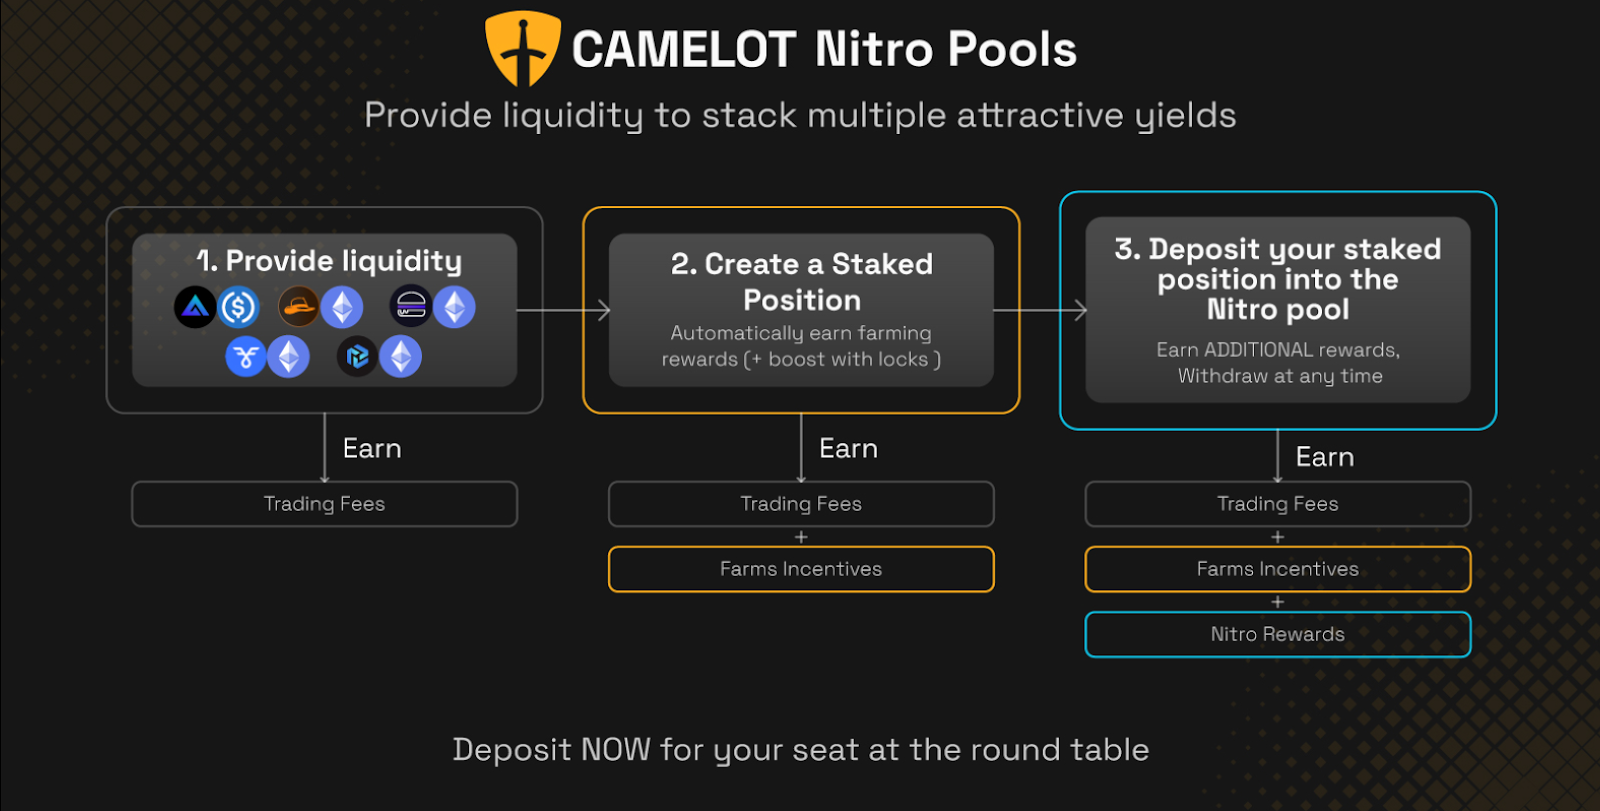Click the black triangle token icon
This screenshot has height=811, width=1600.
coord(195,307)
